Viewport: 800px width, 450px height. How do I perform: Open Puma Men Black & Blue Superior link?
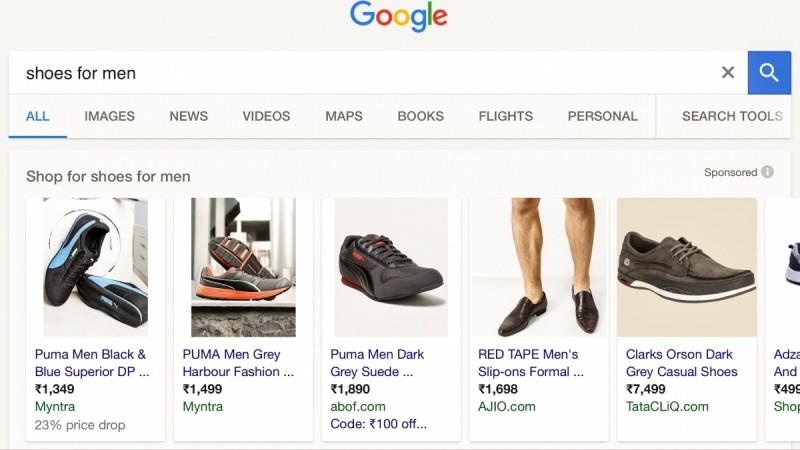coord(91,363)
